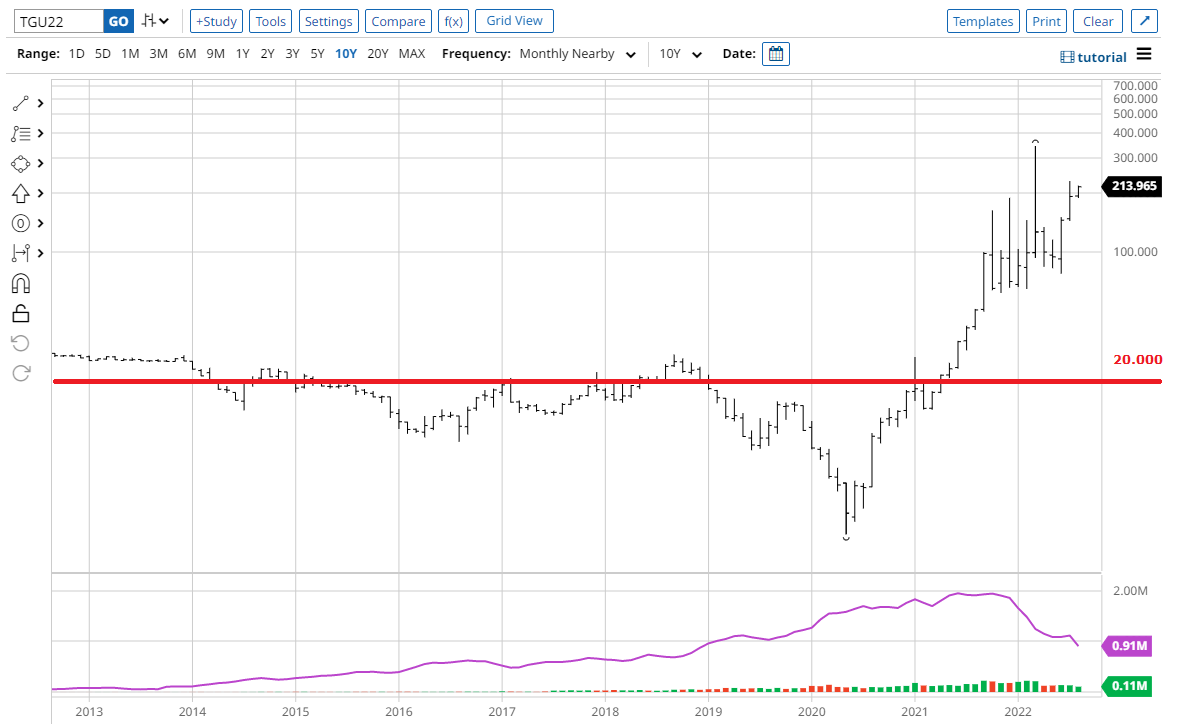Image resolution: width=1187 pixels, height=728 pixels.
Task: Click the undo arrow icon
Action: [21, 343]
